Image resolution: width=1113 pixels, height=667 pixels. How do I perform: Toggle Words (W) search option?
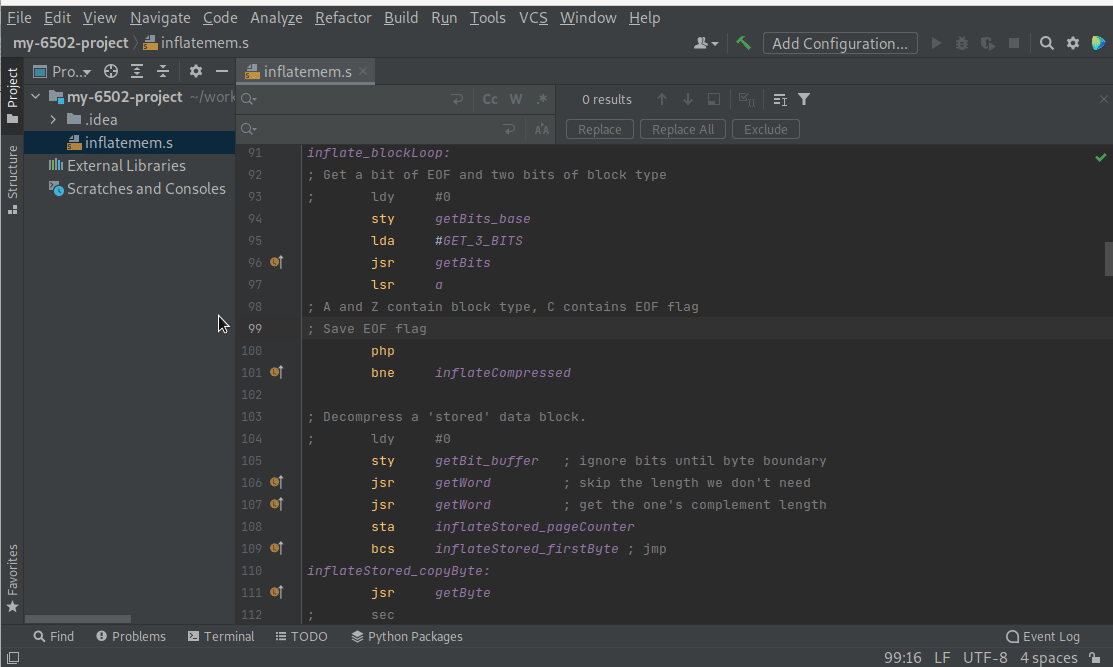tap(516, 99)
